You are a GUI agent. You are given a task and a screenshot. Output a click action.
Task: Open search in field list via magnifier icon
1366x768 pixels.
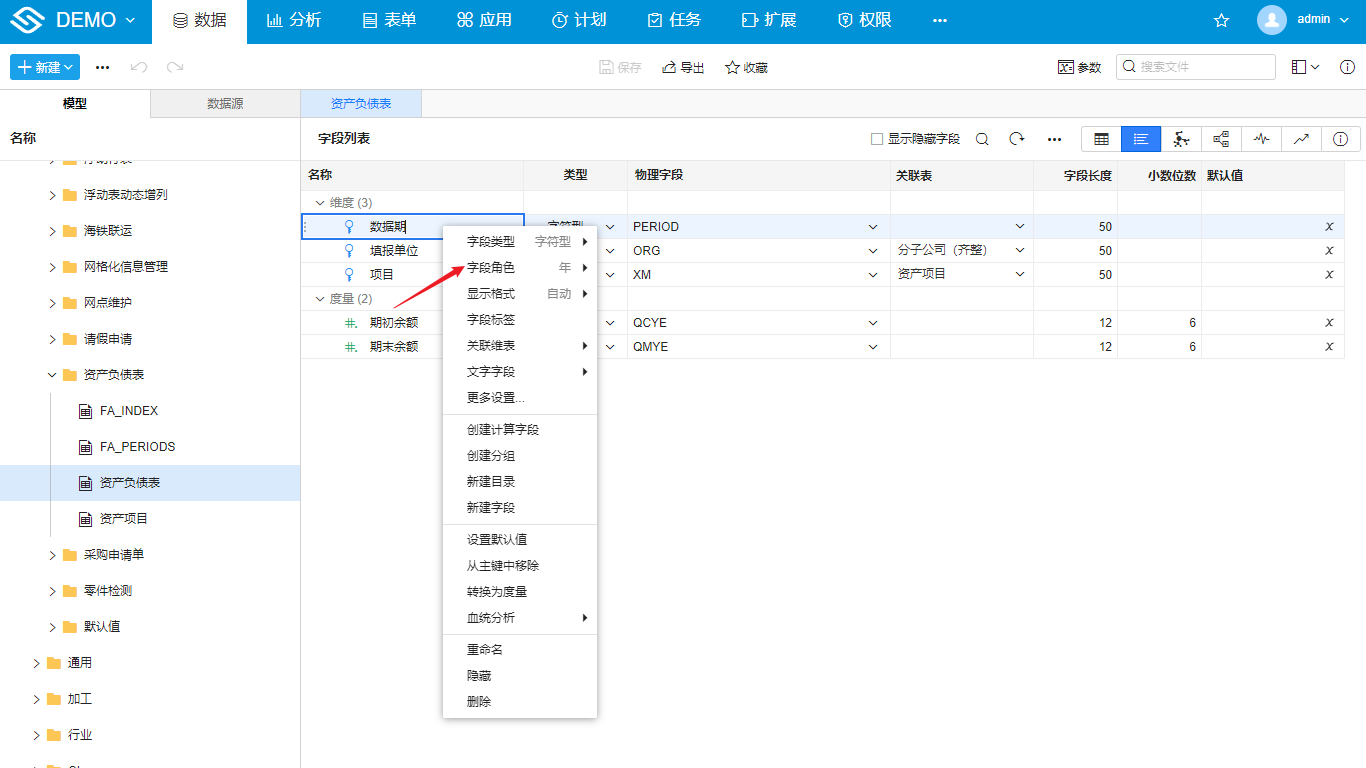click(x=982, y=138)
